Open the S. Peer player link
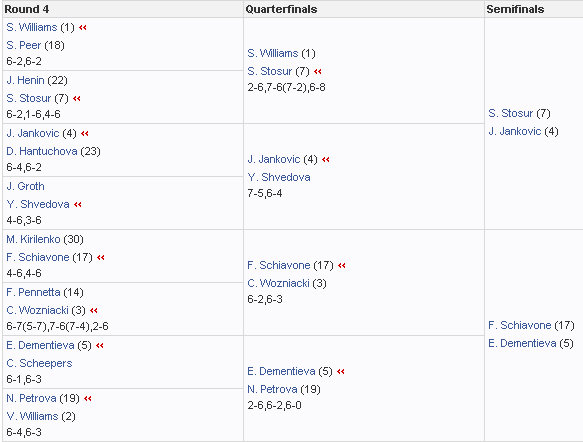583x442 pixels. pyautogui.click(x=23, y=45)
